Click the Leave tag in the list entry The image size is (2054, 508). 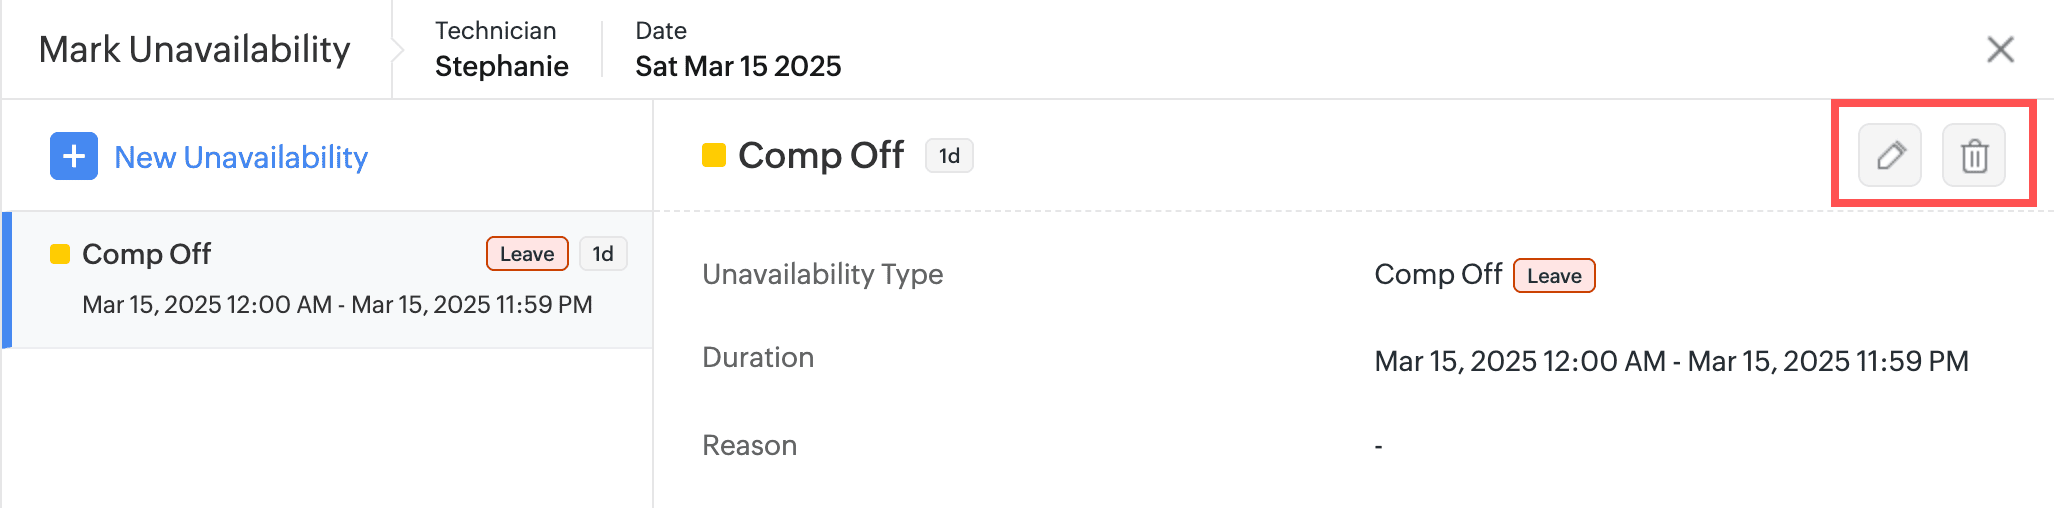pyautogui.click(x=527, y=254)
